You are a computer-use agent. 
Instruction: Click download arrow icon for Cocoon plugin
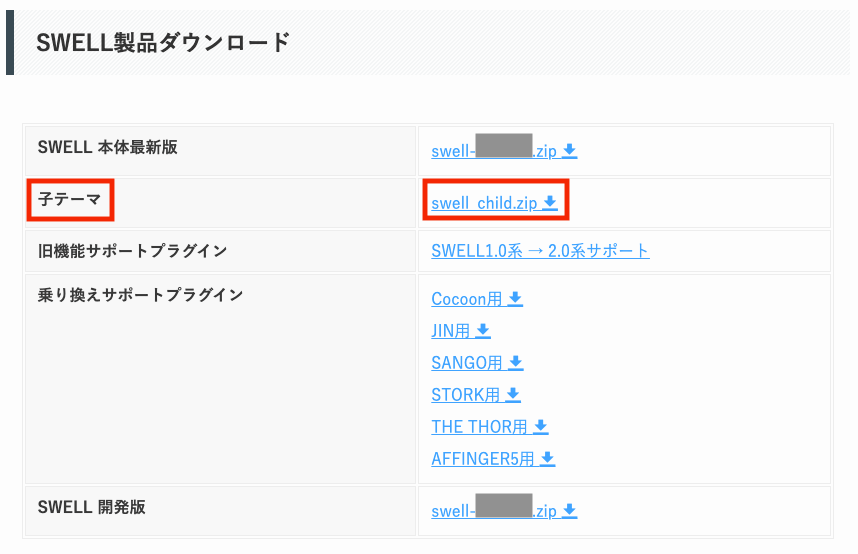516,298
